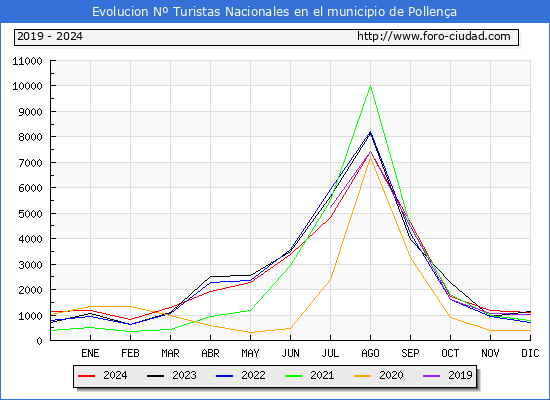The height and width of the screenshot is (400, 550).
Task: Click the 11000 y-axis value
Action: click(27, 61)
